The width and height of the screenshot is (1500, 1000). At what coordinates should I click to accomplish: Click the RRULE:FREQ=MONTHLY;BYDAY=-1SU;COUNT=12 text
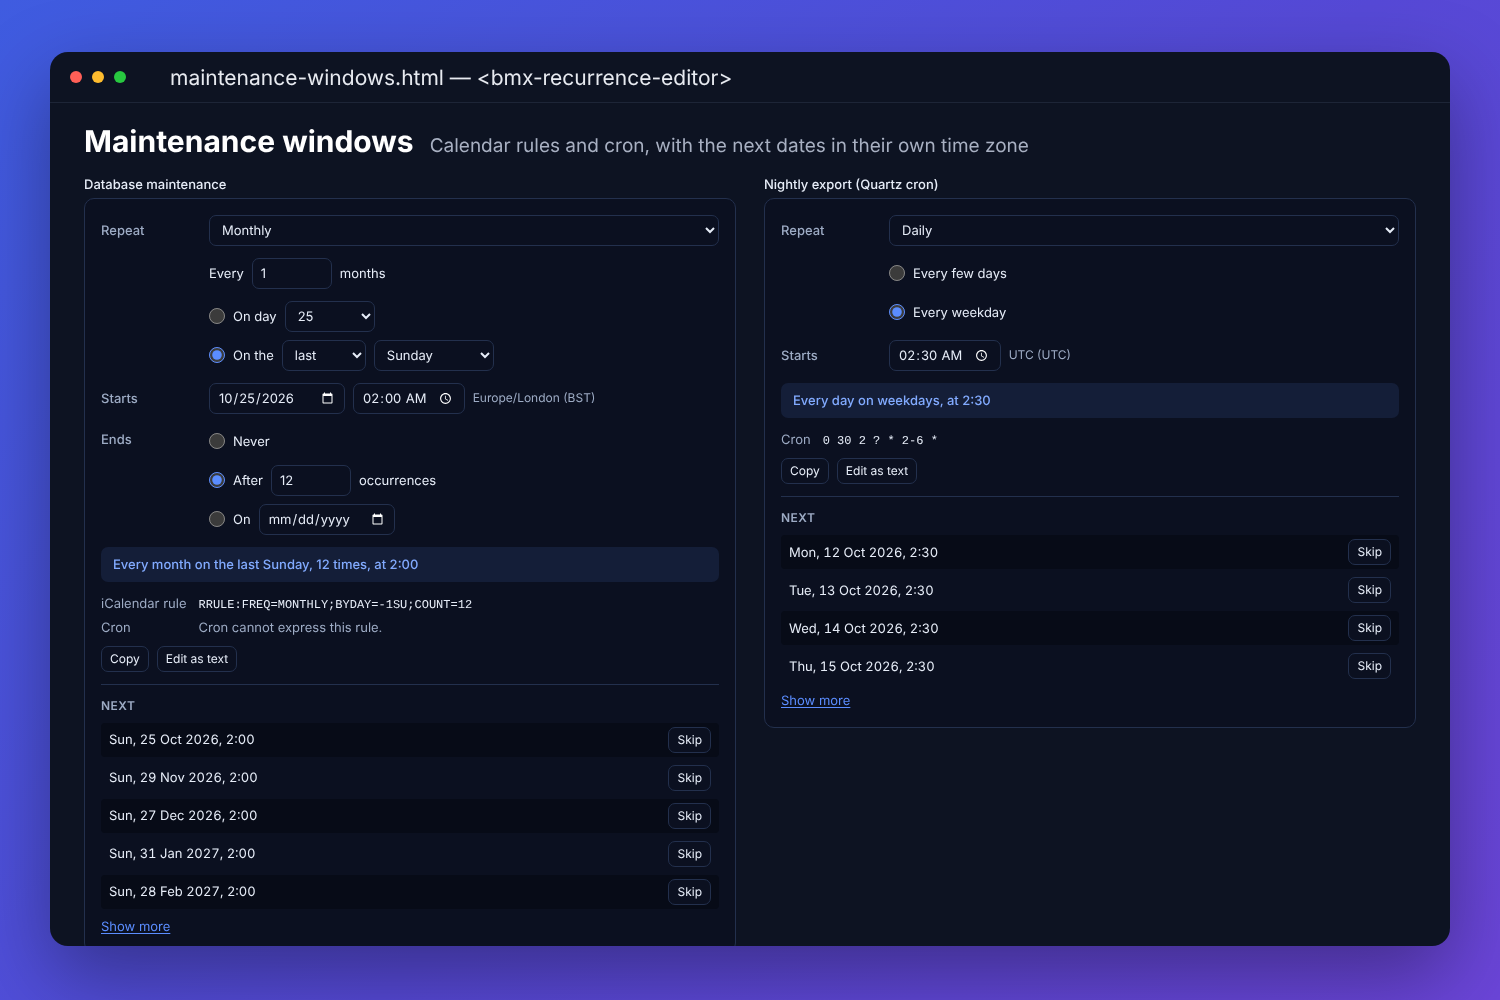click(335, 604)
